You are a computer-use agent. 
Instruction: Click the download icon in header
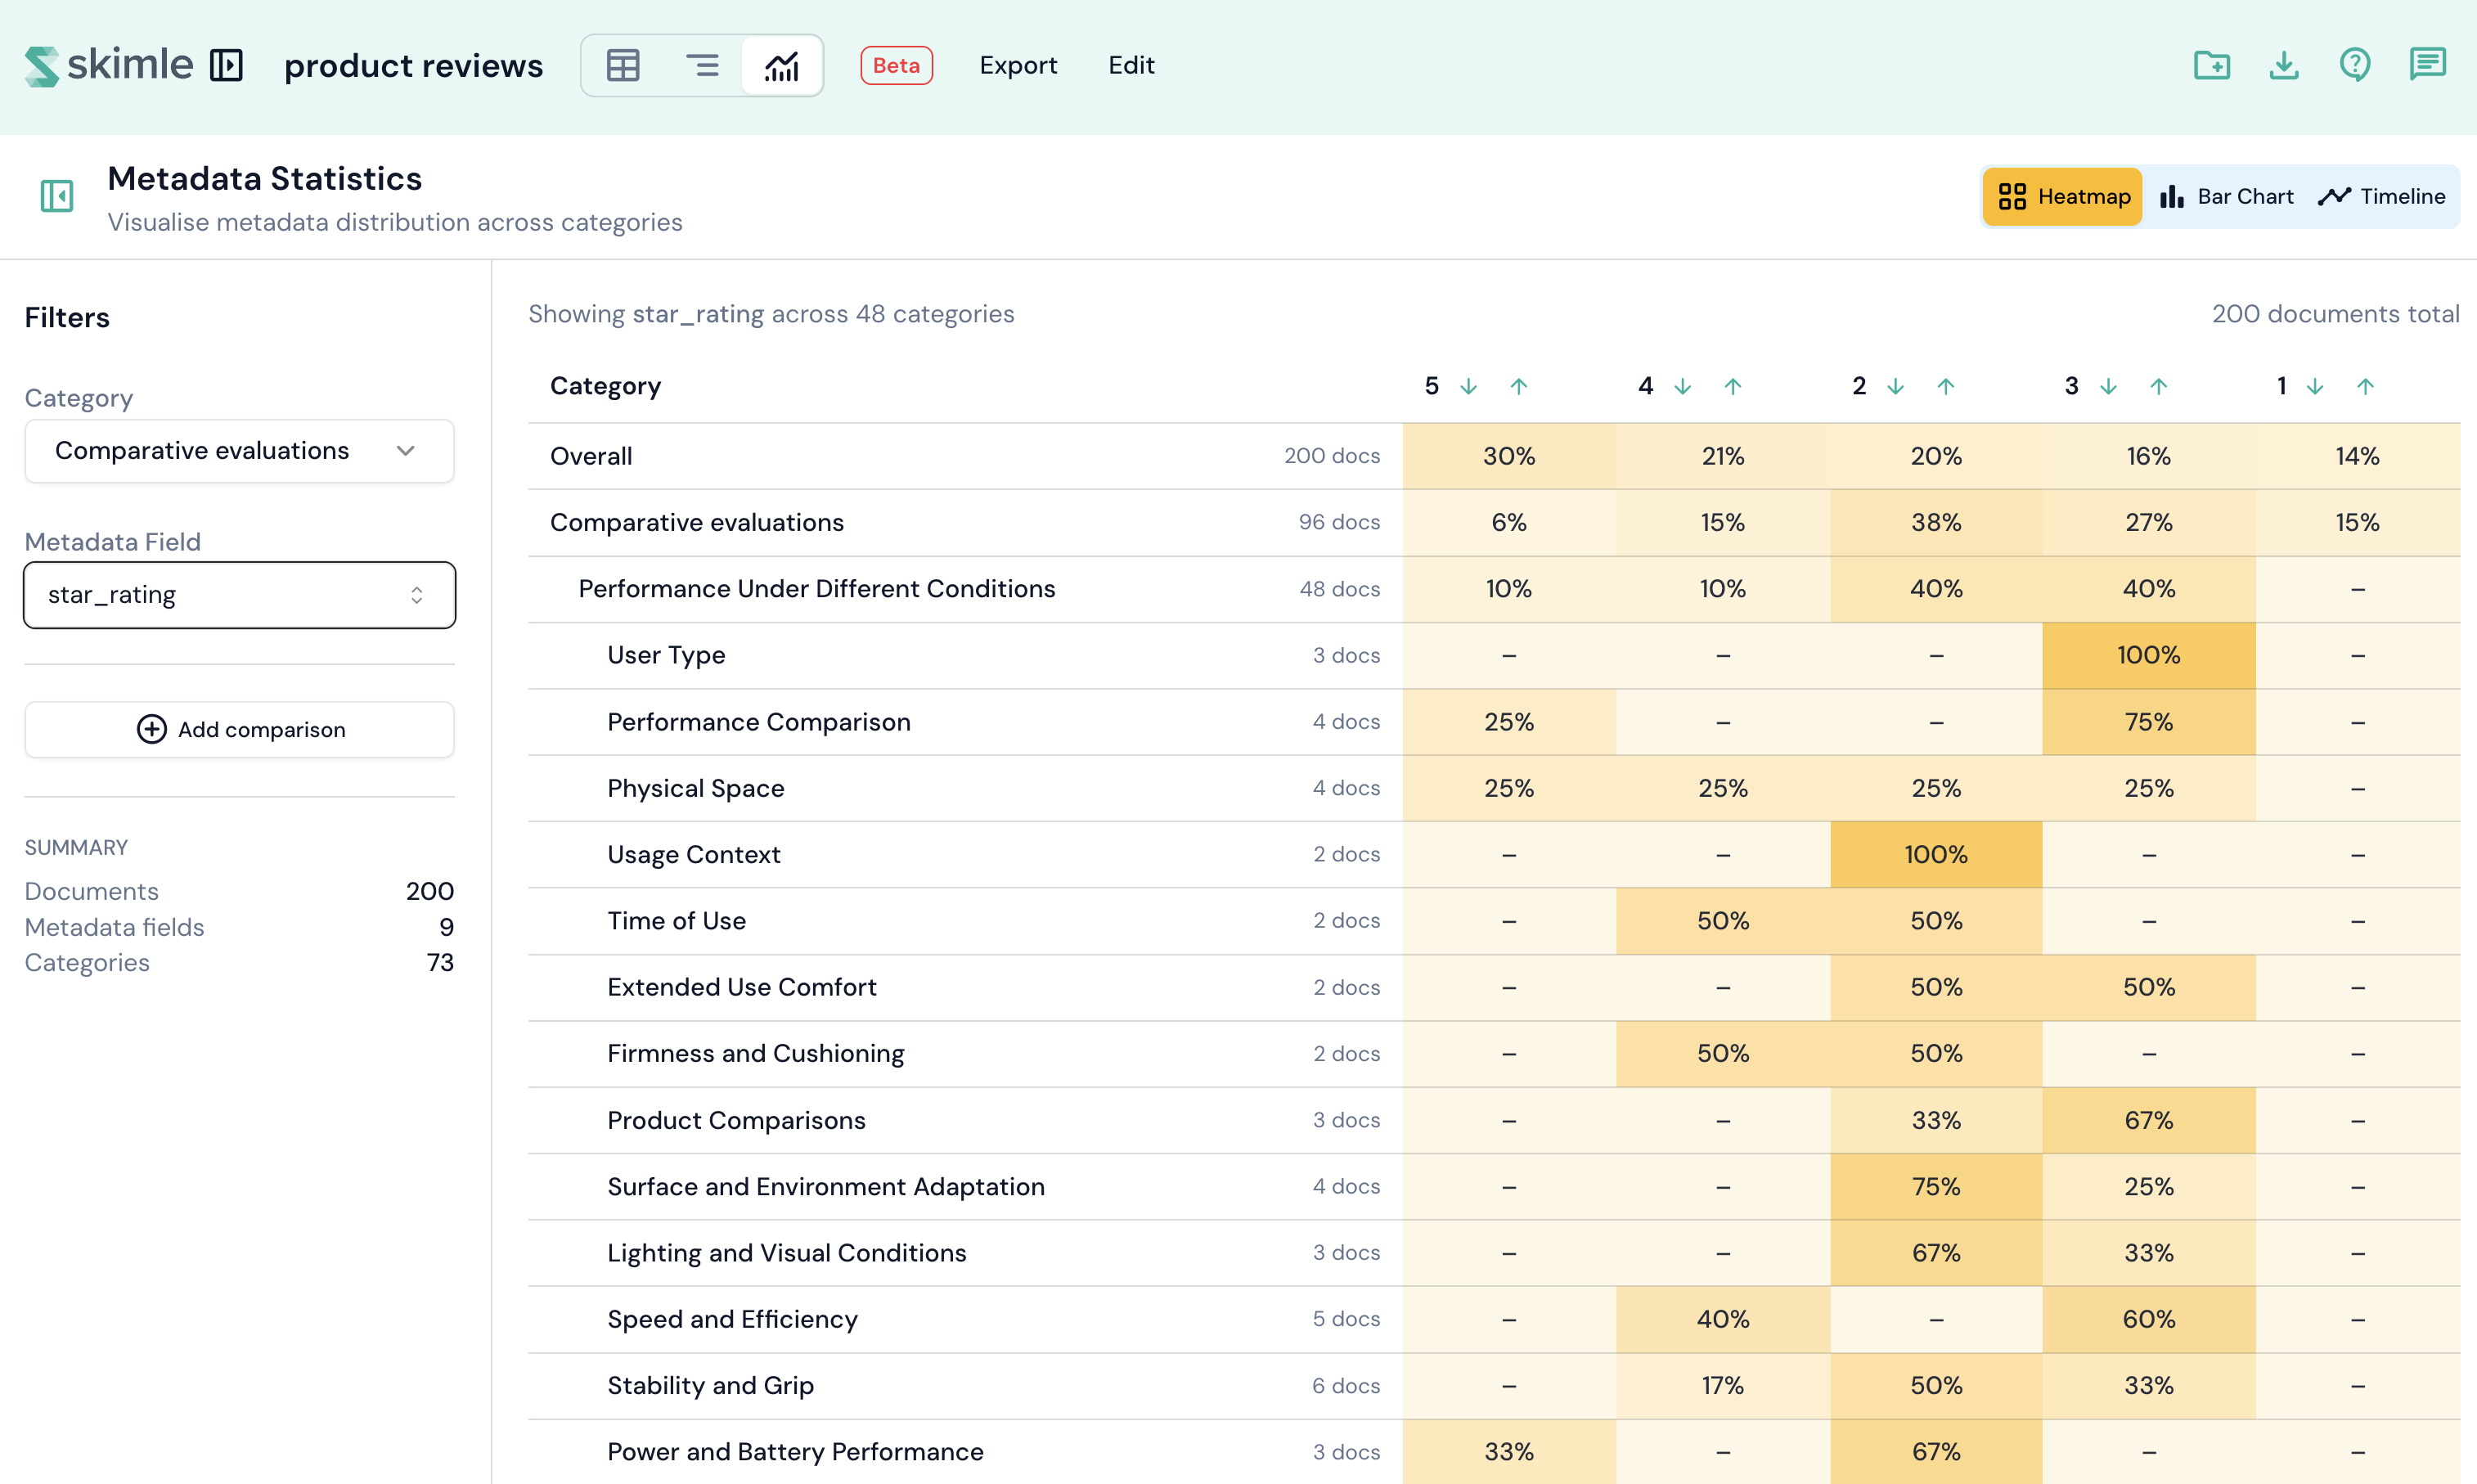(x=2283, y=66)
